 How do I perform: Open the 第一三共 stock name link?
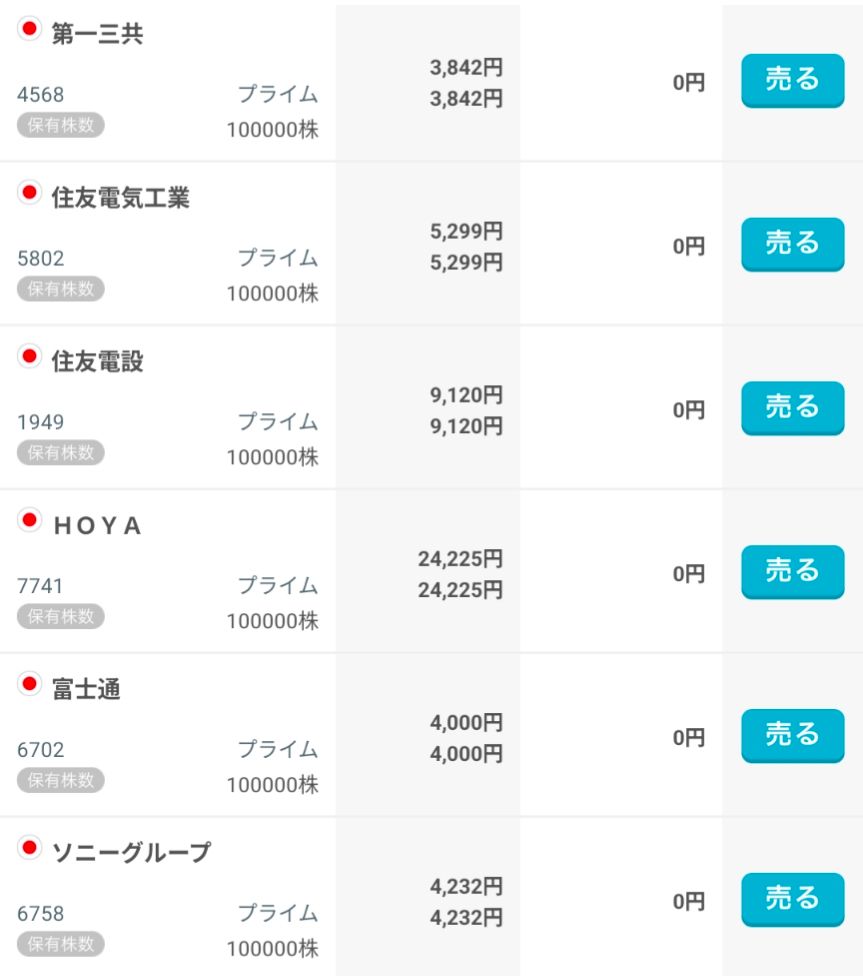97,35
